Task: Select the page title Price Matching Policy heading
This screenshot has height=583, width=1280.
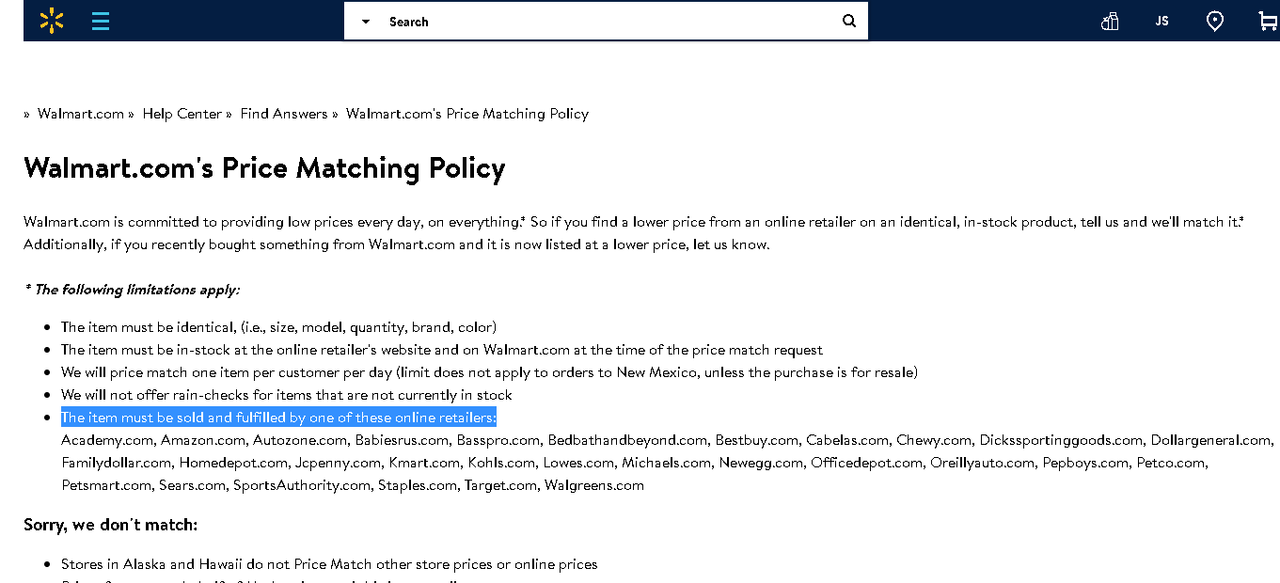Action: click(264, 168)
